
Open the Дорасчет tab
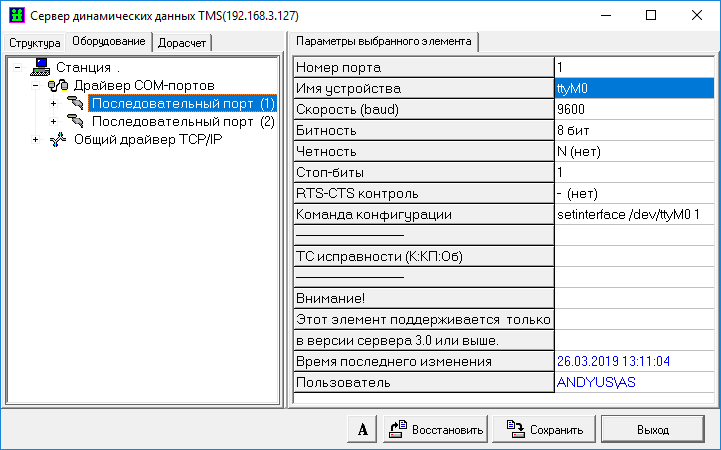tap(183, 43)
